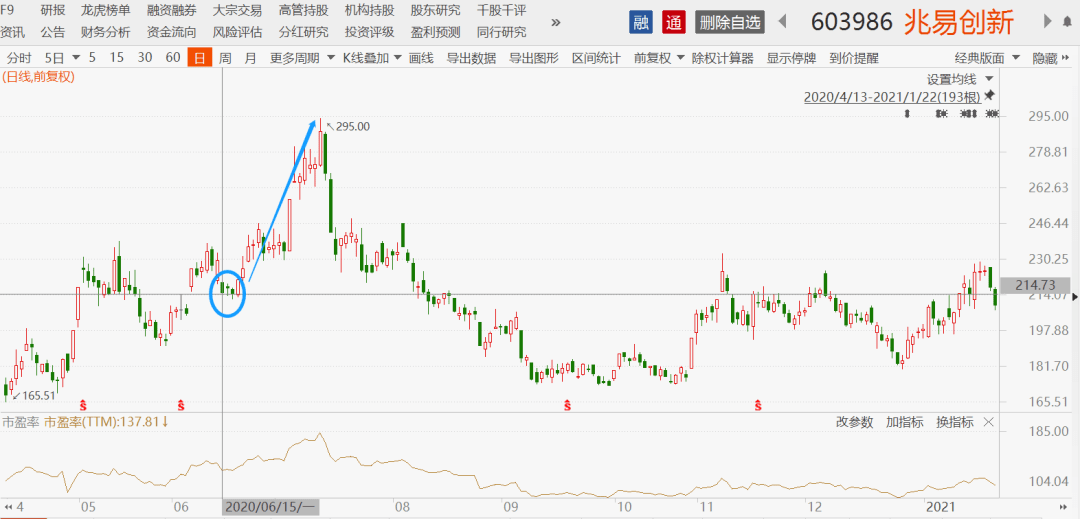Click the pin icon beside the date range

coord(989,96)
